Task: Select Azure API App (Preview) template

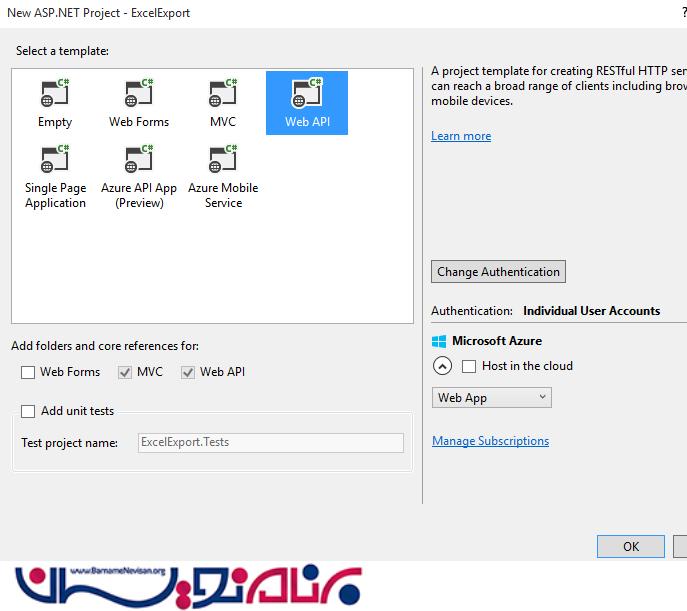Action: (139, 177)
